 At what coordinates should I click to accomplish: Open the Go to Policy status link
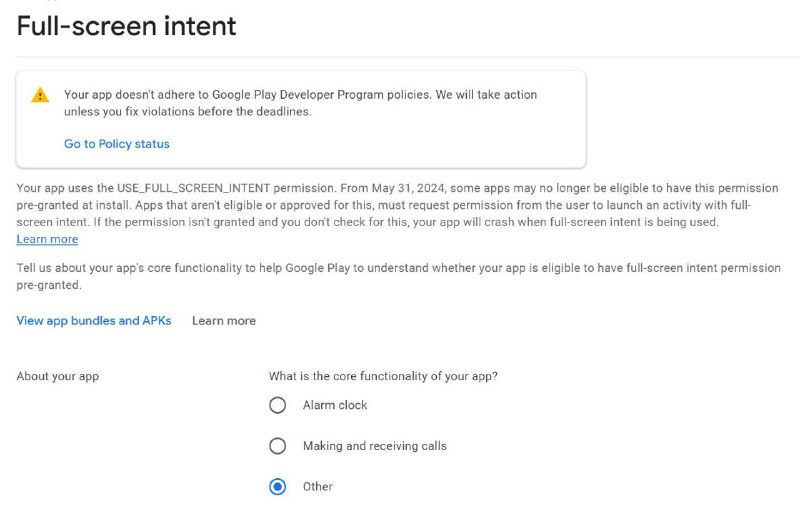pyautogui.click(x=117, y=144)
